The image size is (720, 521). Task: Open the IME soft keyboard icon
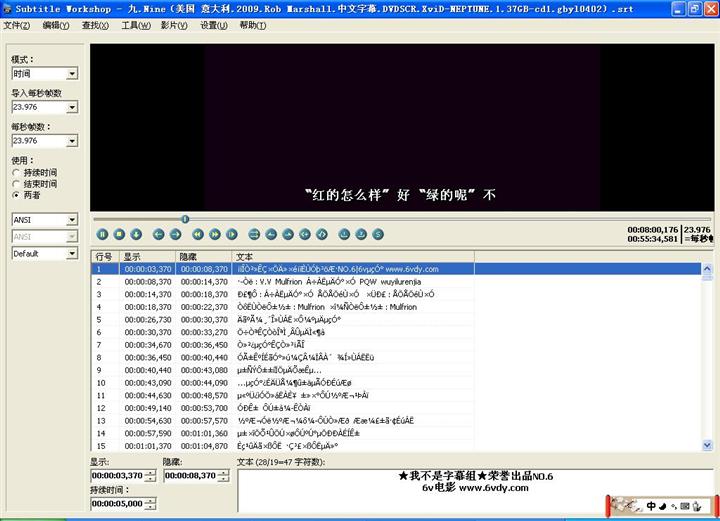pos(685,506)
